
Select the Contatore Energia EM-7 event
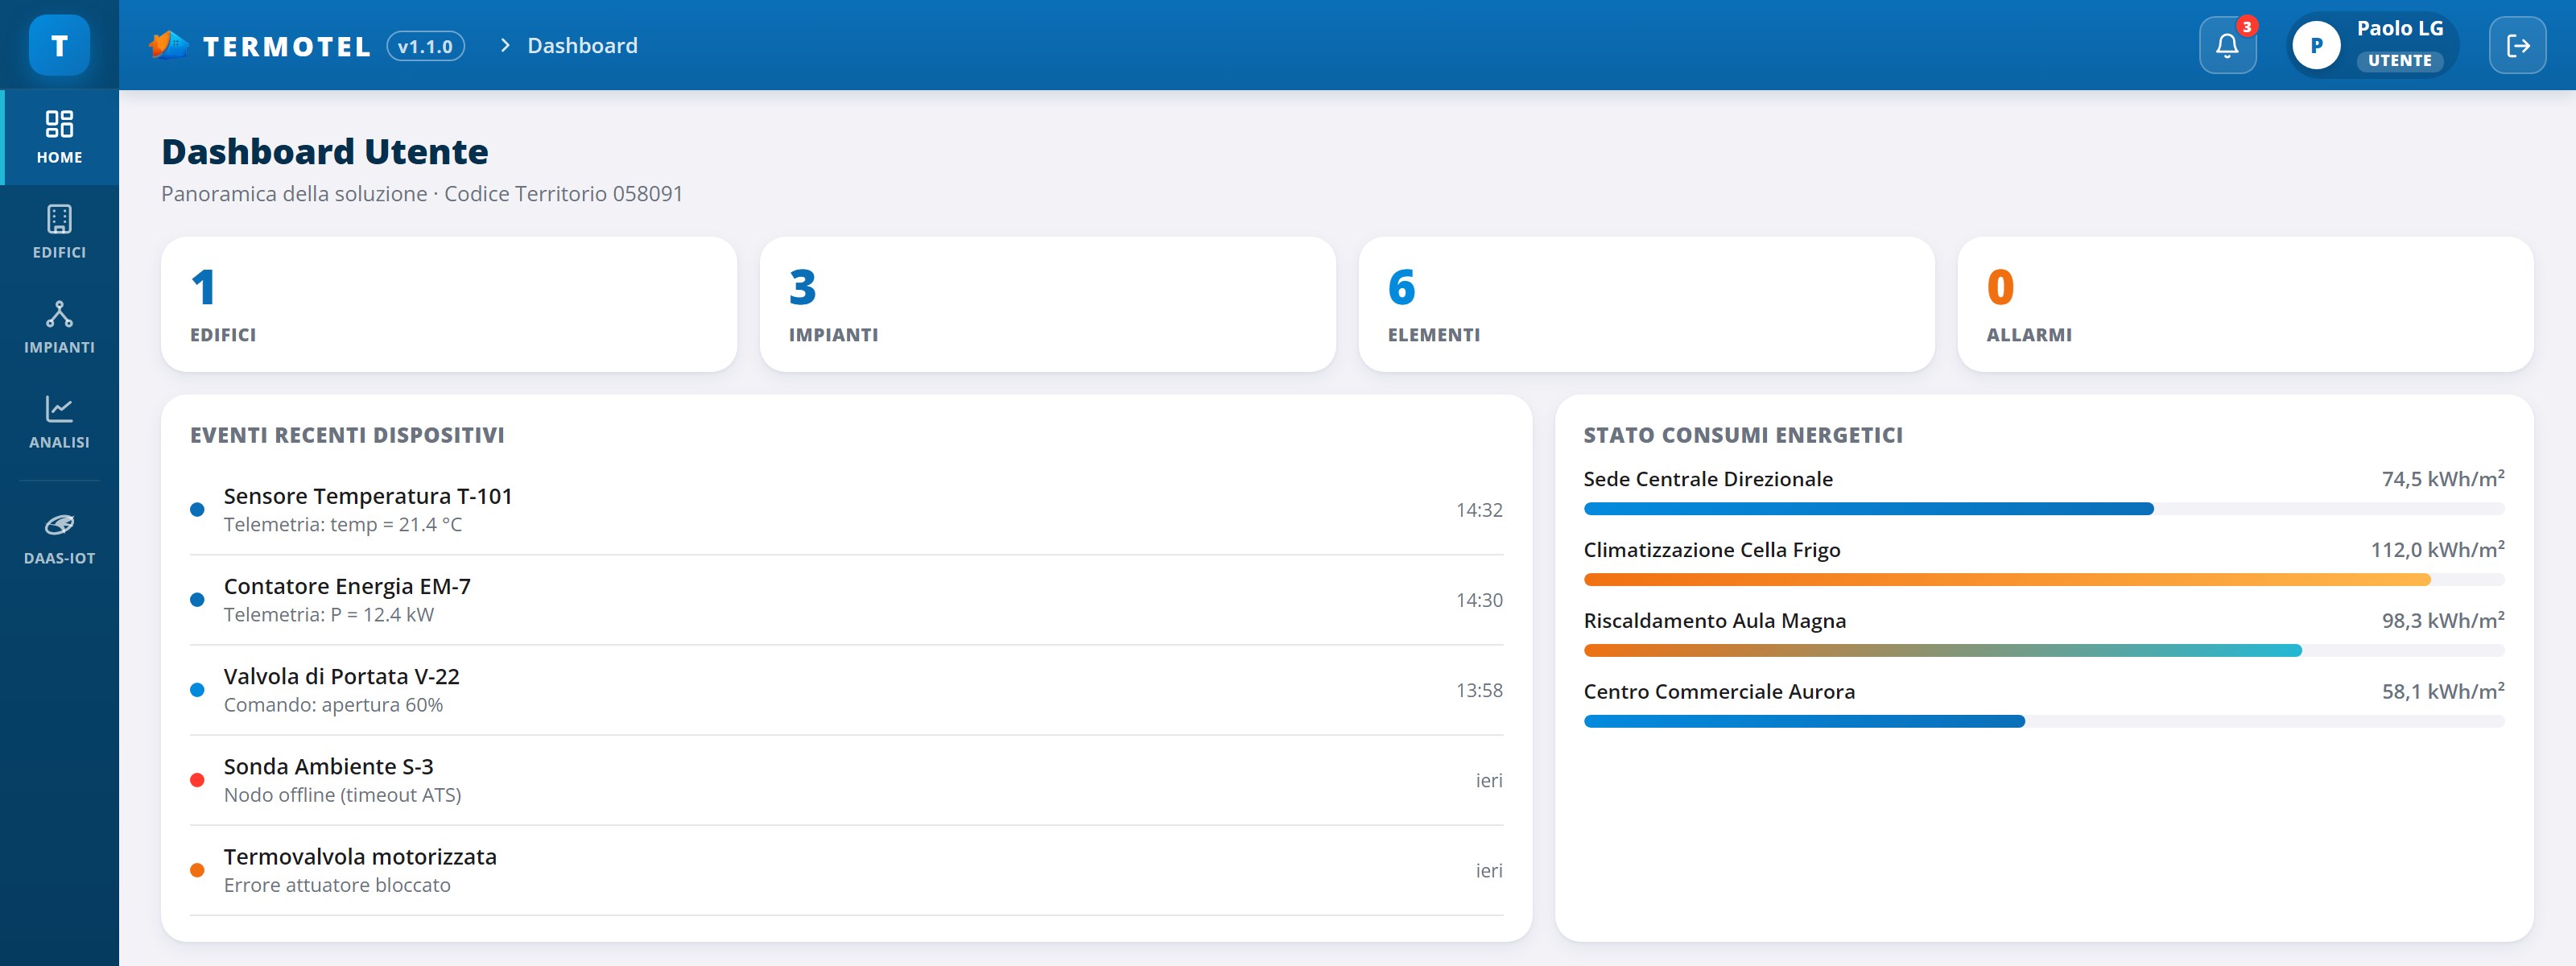(846, 600)
